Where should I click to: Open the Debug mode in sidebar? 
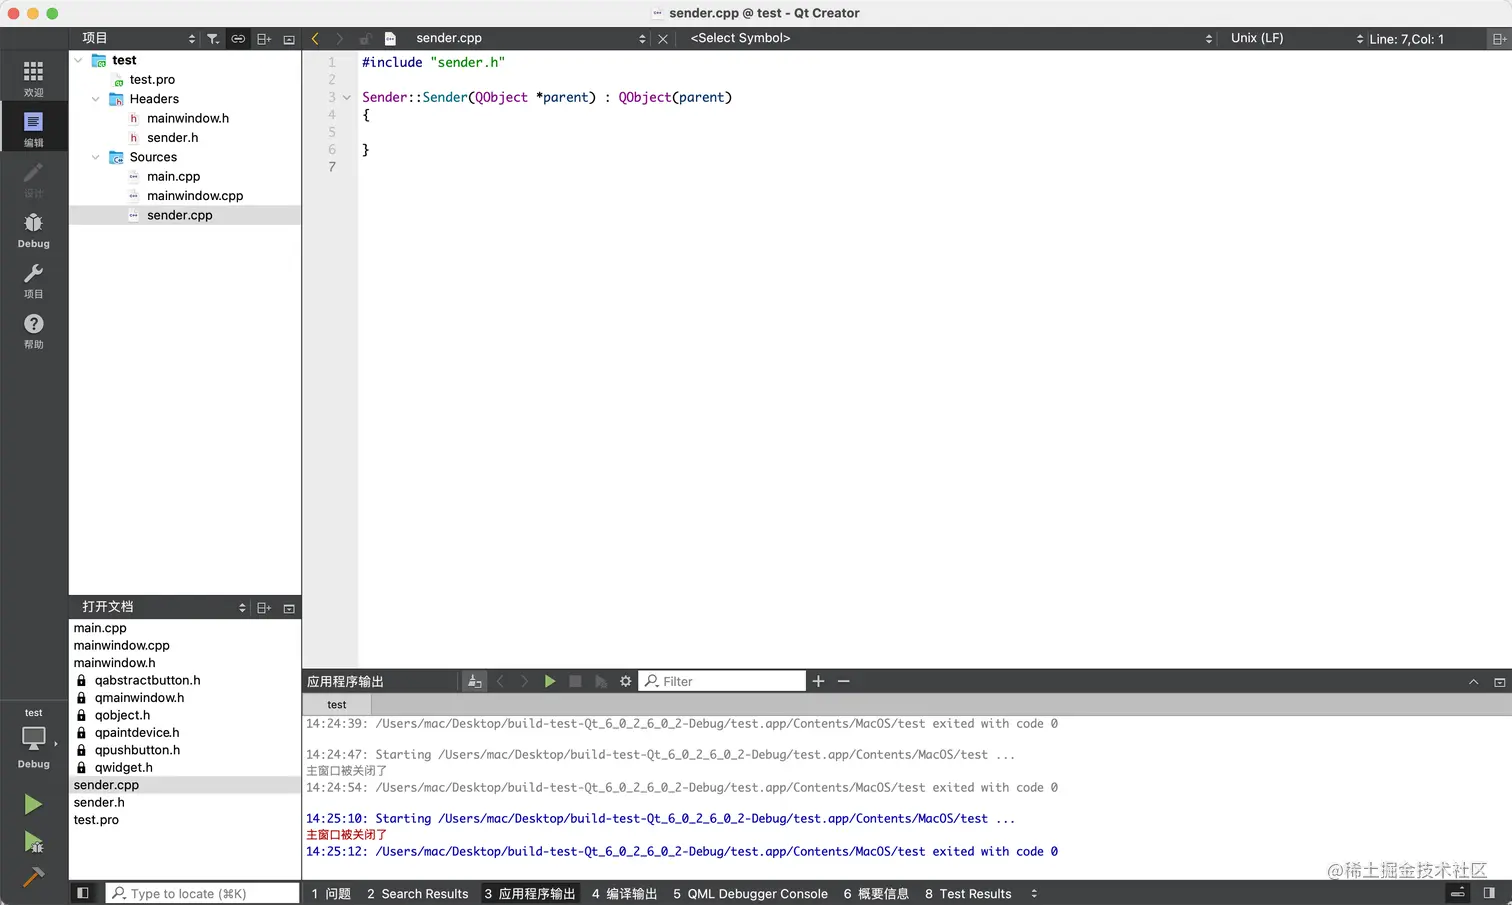[33, 229]
